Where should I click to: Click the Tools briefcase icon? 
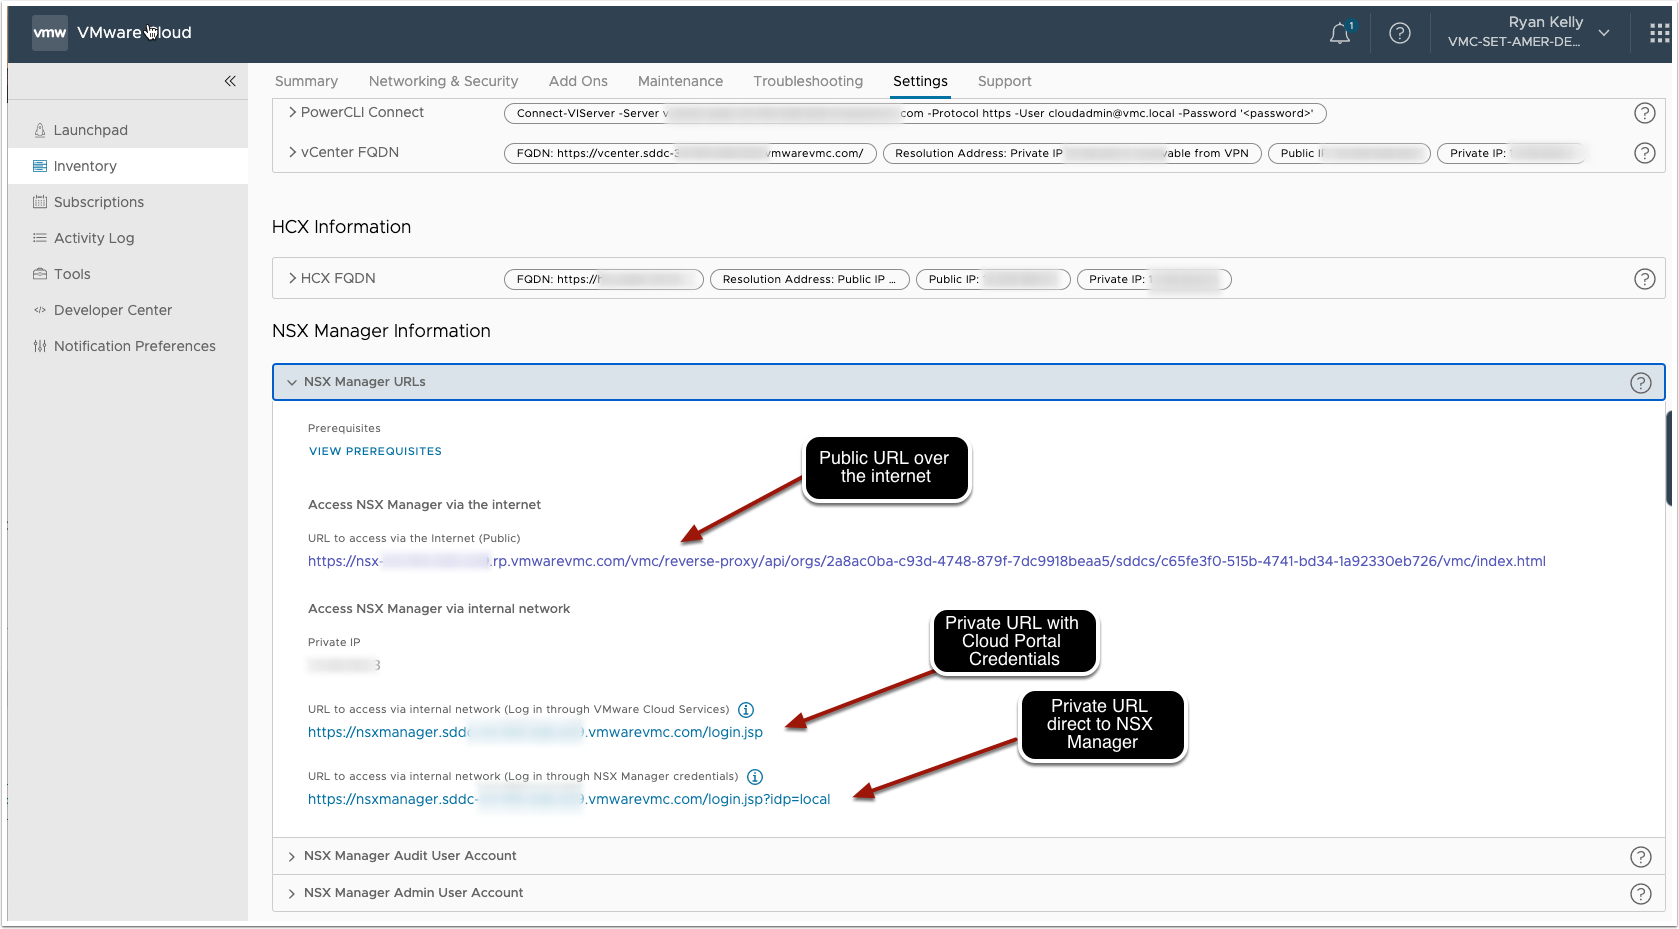(40, 274)
